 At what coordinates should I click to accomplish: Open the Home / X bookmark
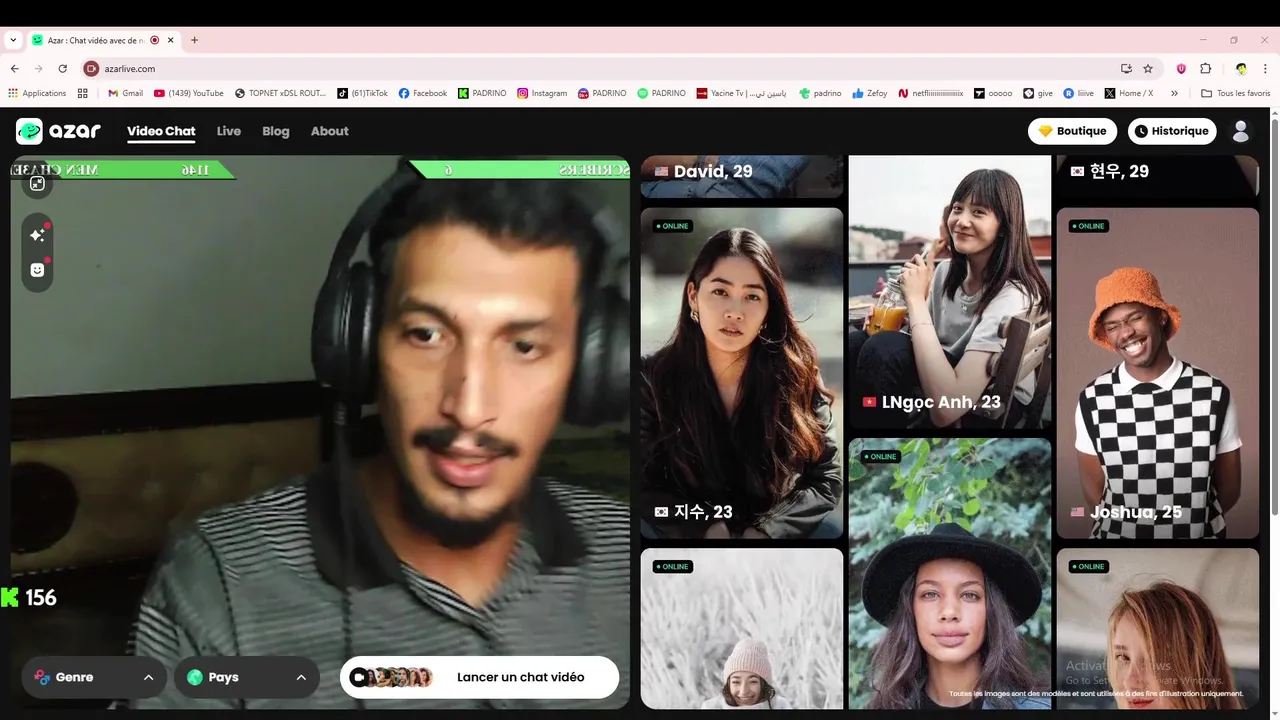pyautogui.click(x=1129, y=93)
